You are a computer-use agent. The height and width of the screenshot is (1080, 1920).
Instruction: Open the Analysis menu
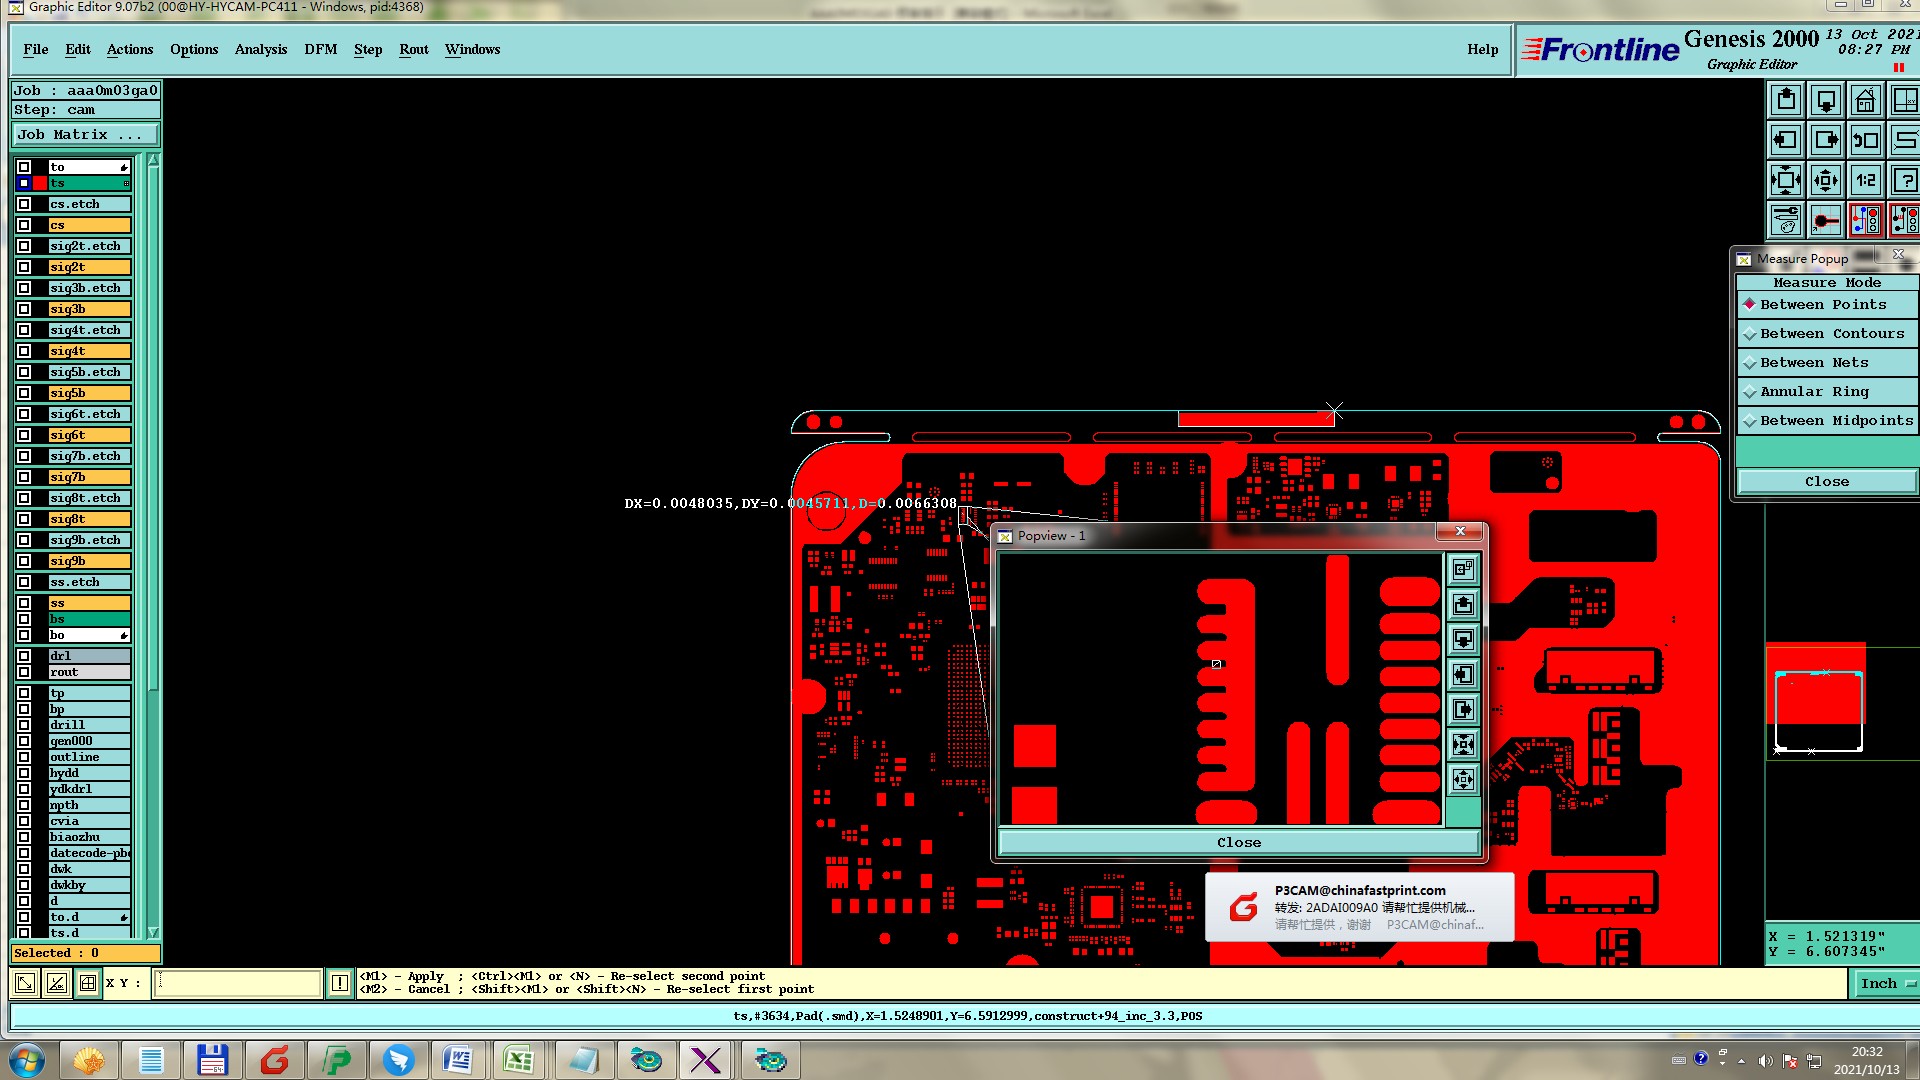click(x=260, y=50)
